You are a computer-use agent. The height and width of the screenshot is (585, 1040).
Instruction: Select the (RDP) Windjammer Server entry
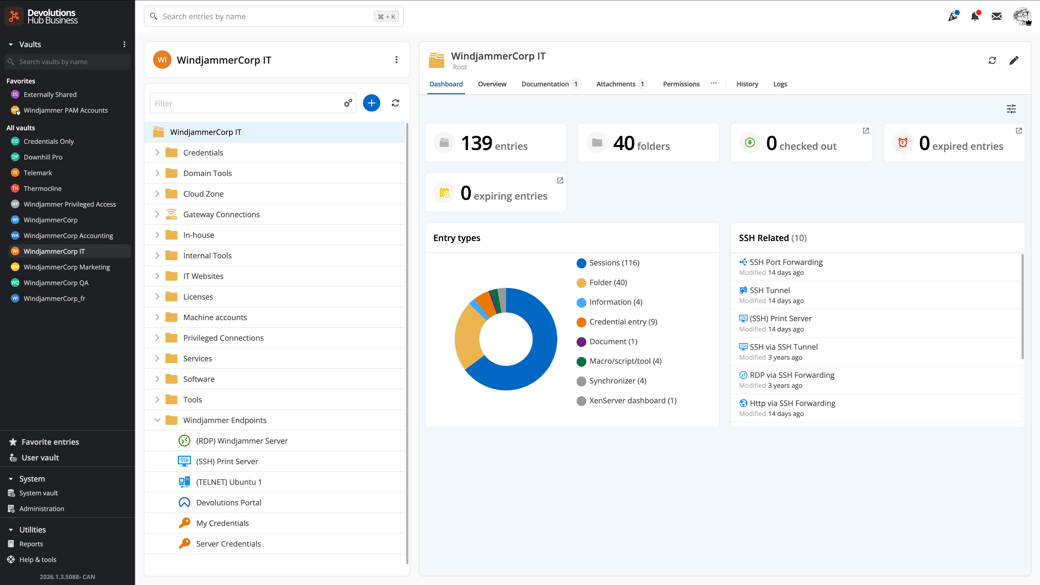coord(241,441)
